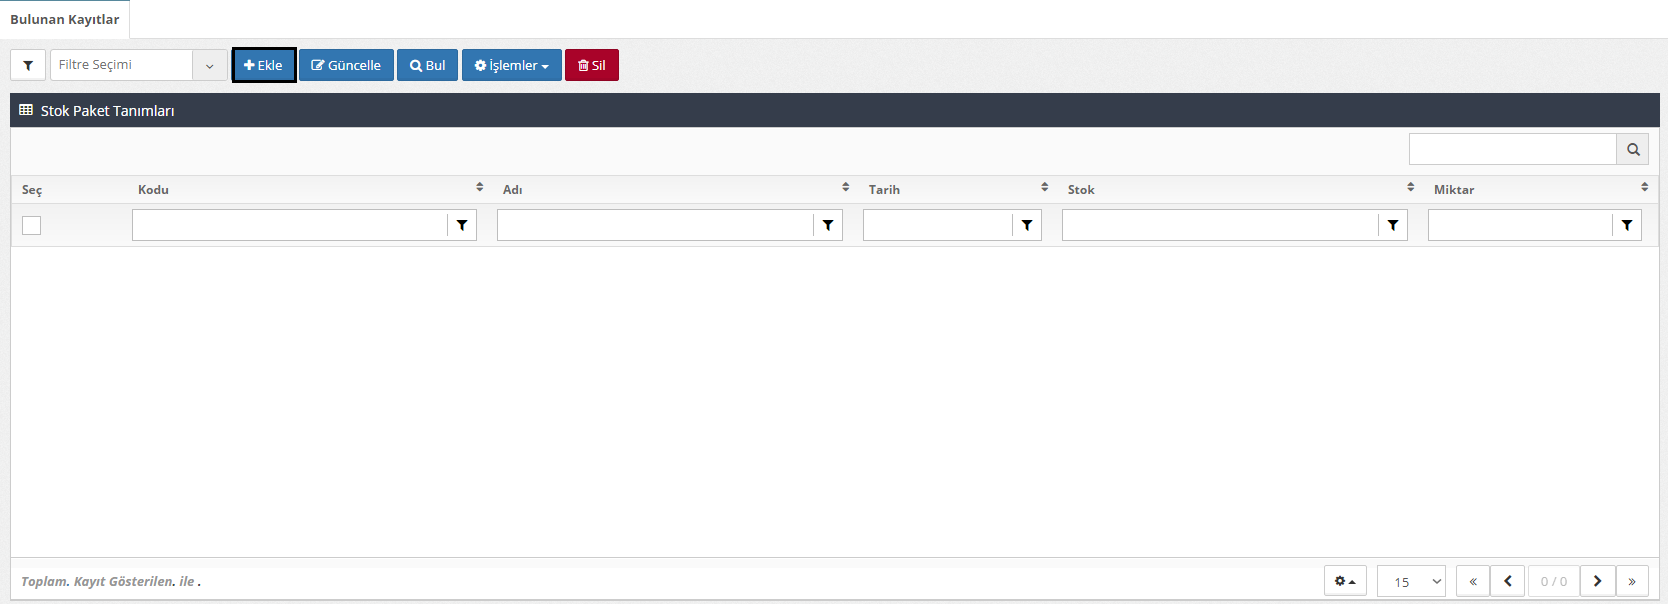Go to the previous page arrow
Screen dimensions: 1668x604
tap(1507, 581)
